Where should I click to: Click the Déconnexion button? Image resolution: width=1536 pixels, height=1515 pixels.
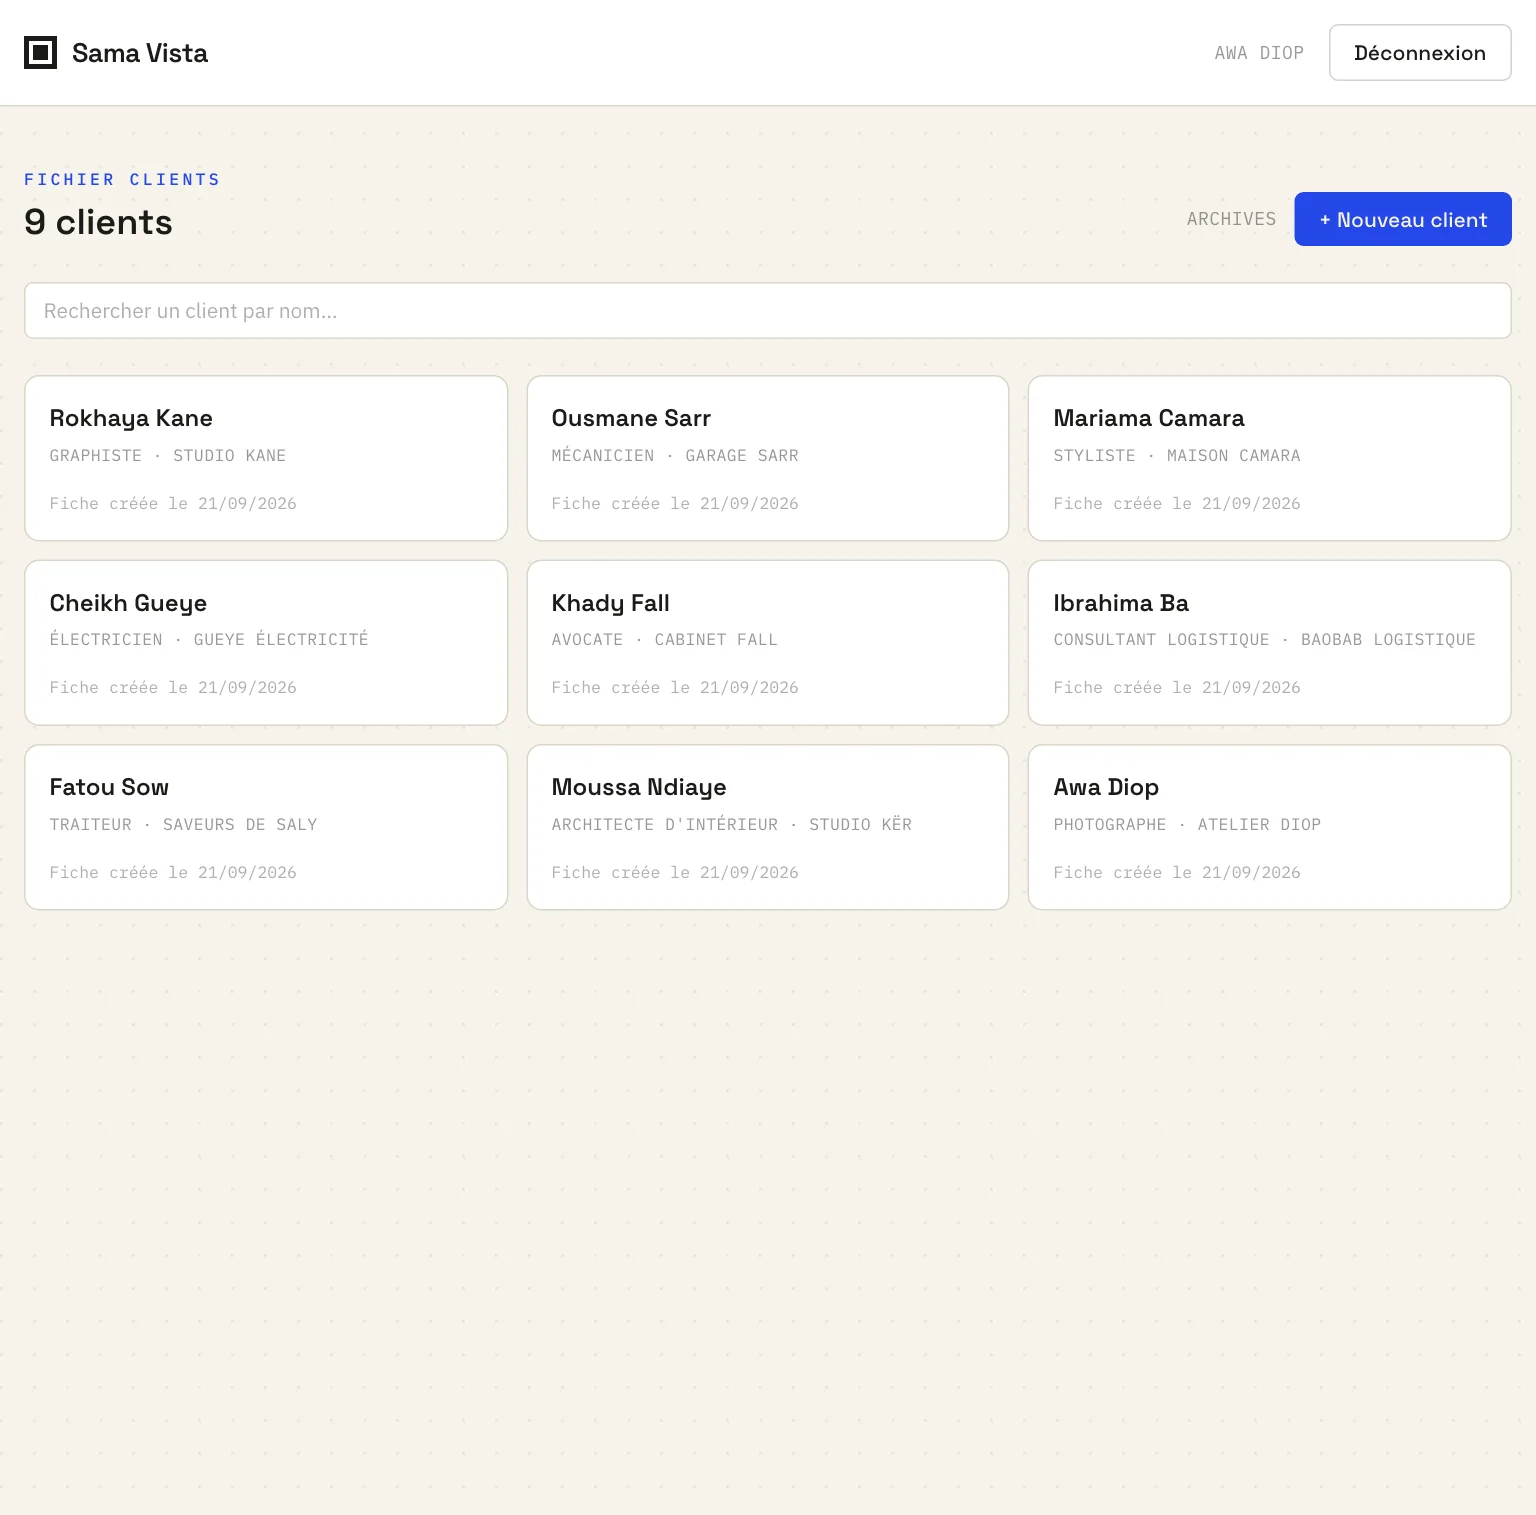1420,53
